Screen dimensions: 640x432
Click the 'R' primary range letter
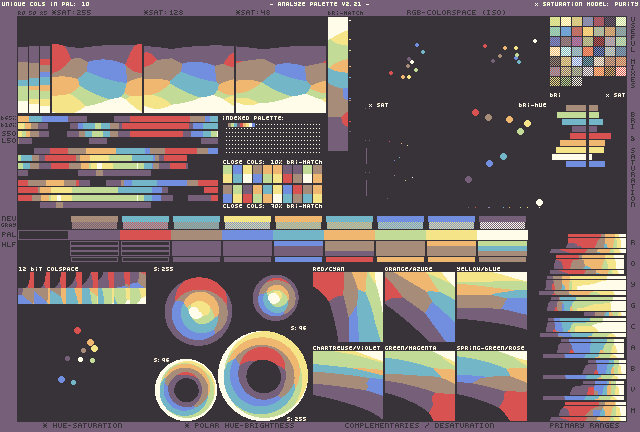tap(633, 243)
